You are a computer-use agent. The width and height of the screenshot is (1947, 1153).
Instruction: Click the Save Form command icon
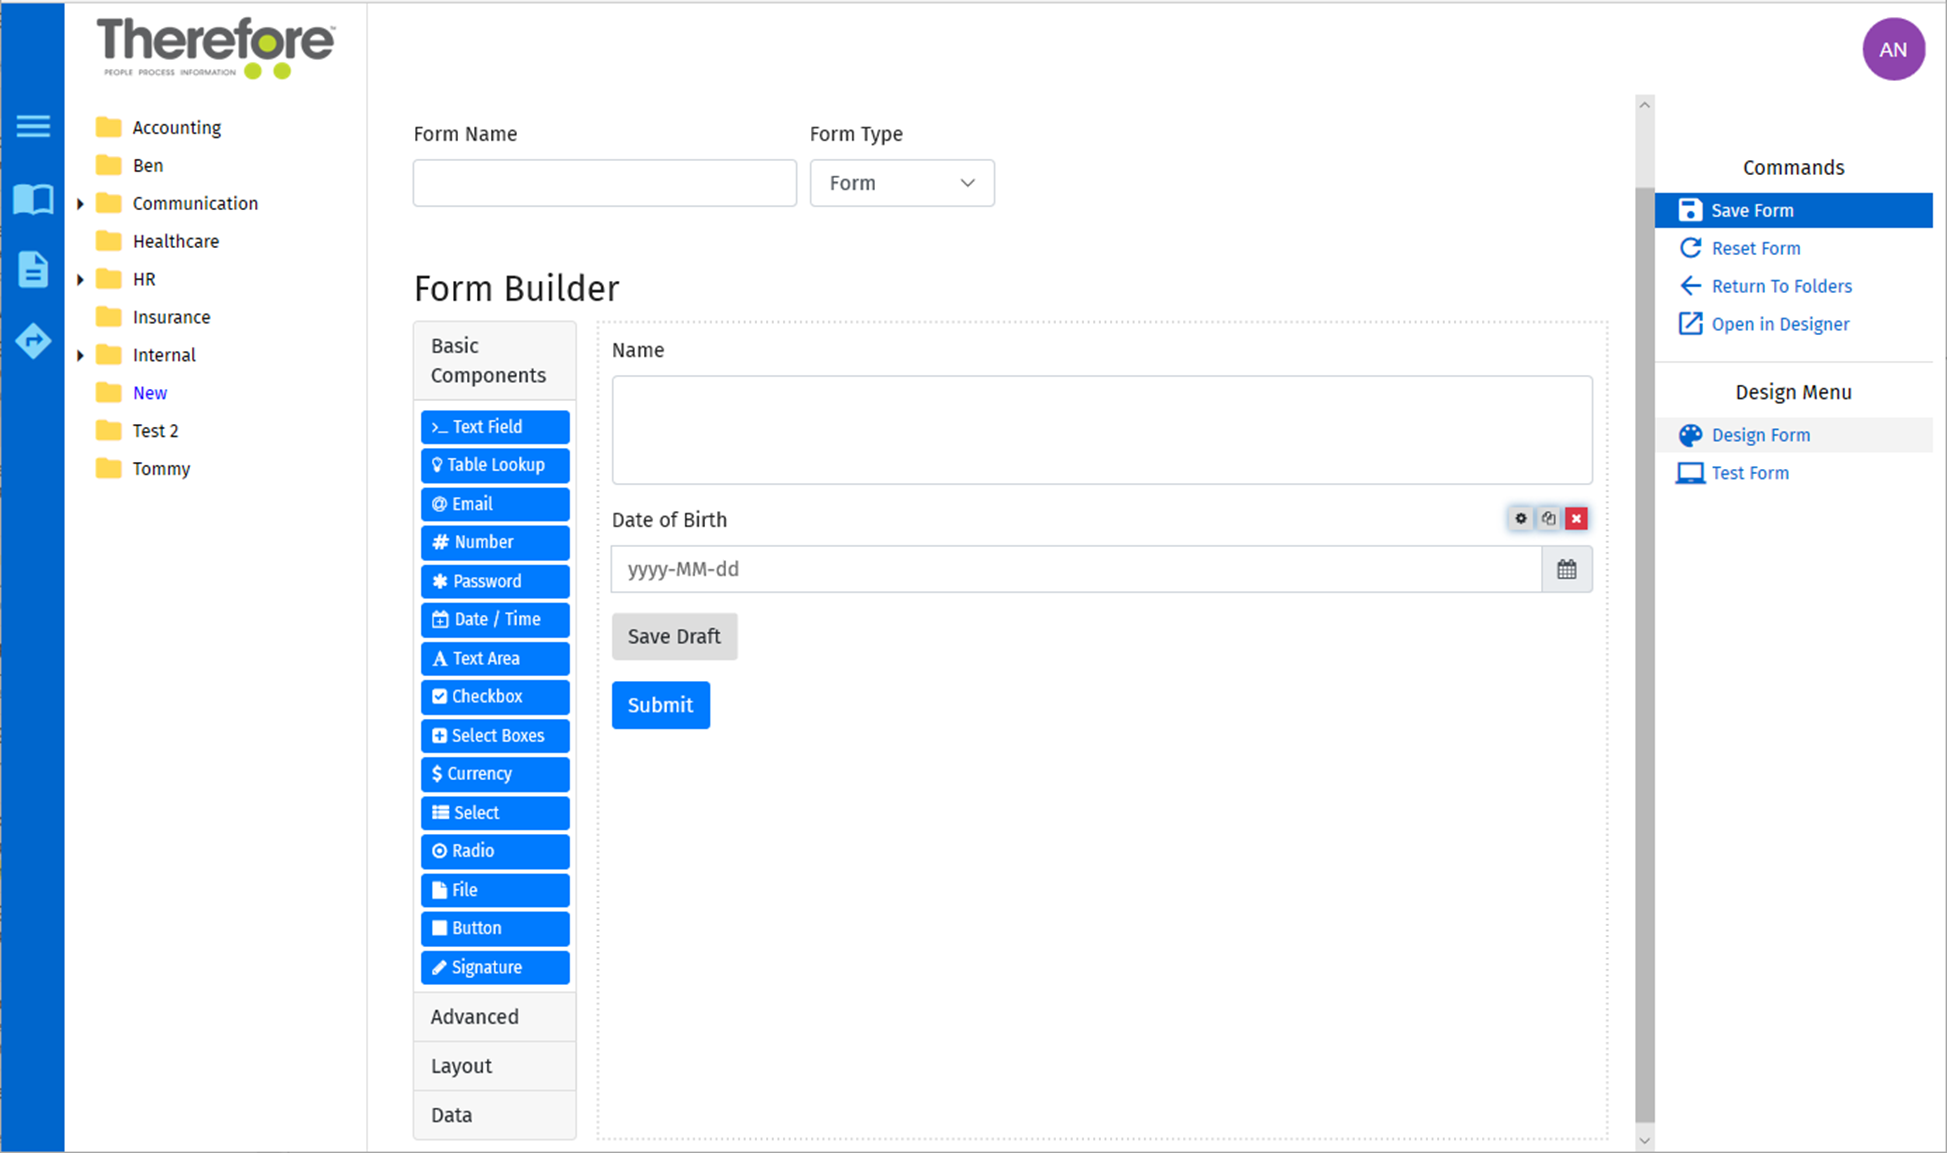click(x=1689, y=210)
